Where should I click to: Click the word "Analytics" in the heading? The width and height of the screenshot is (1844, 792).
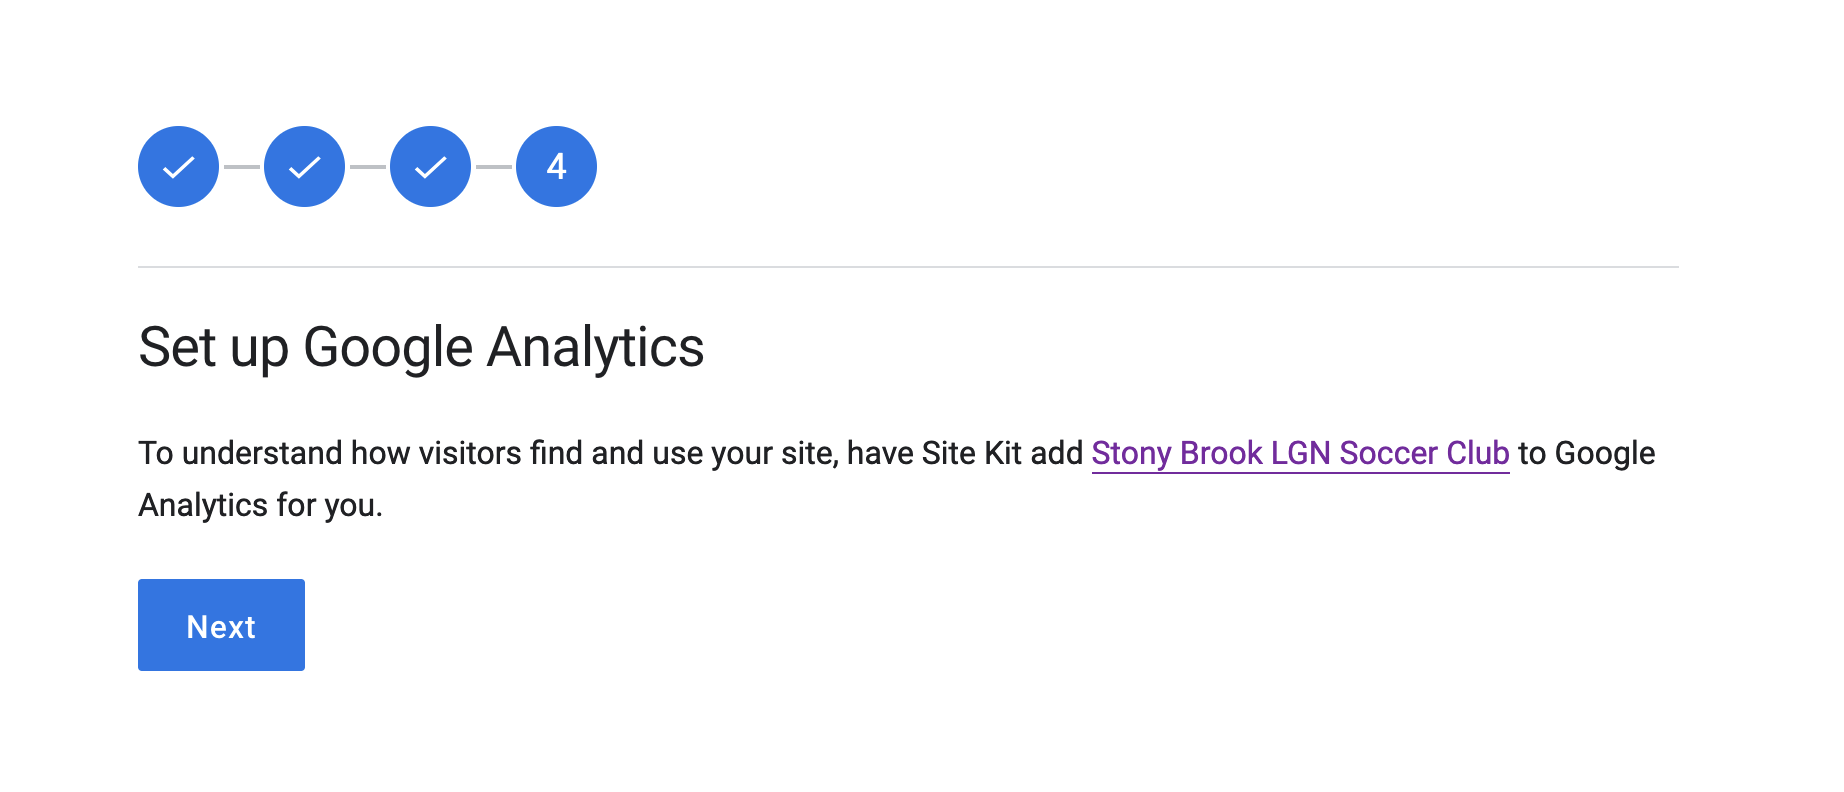pos(596,348)
